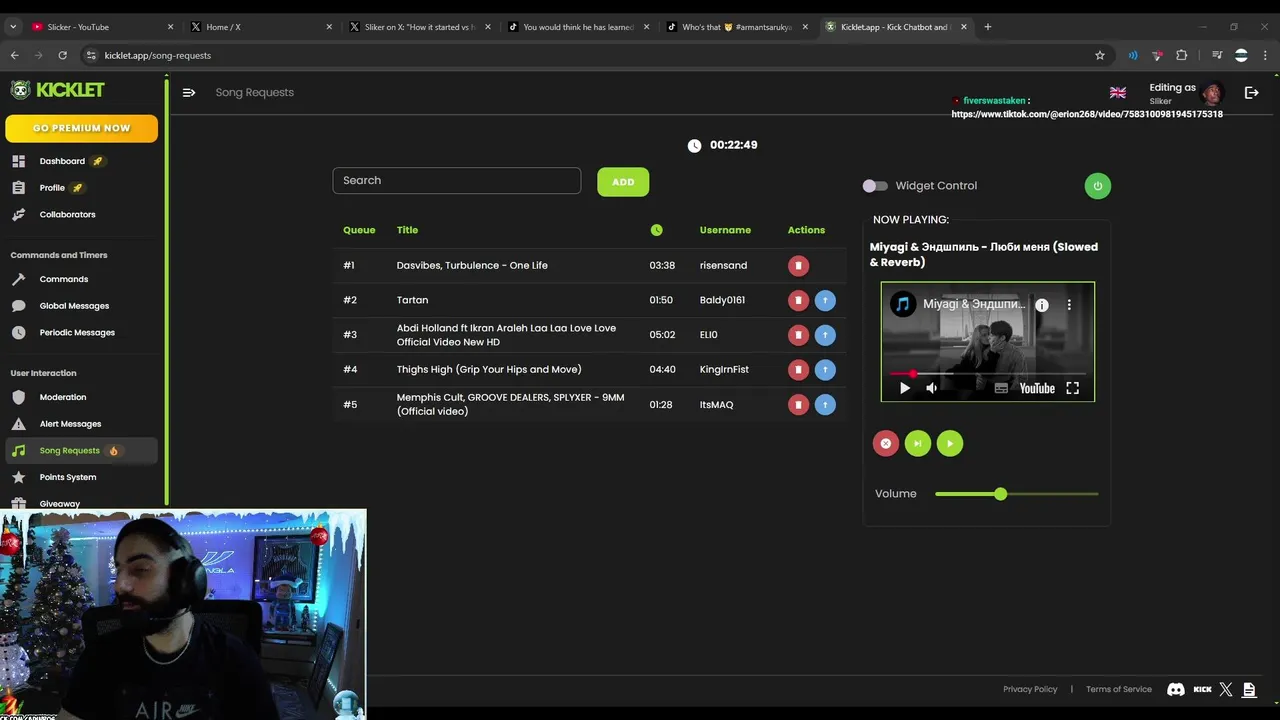
Task: Enter fullscreen in YouTube embed
Action: click(x=1072, y=389)
